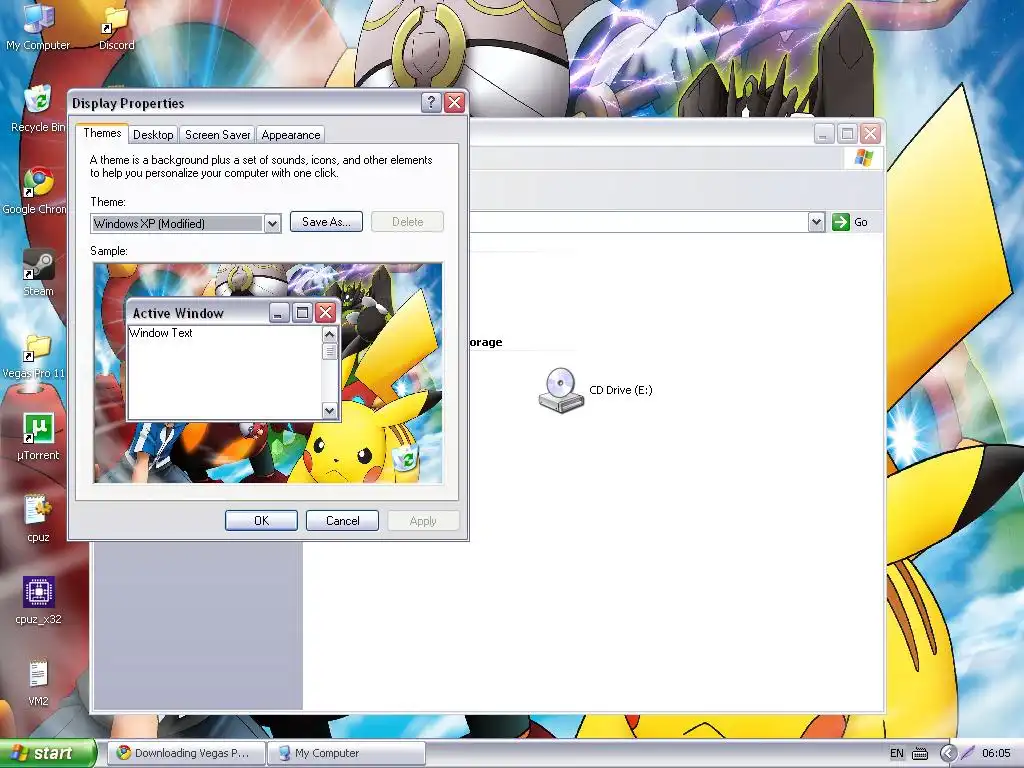The width and height of the screenshot is (1024, 768).
Task: Select the CD Drive (E:) icon
Action: point(595,390)
